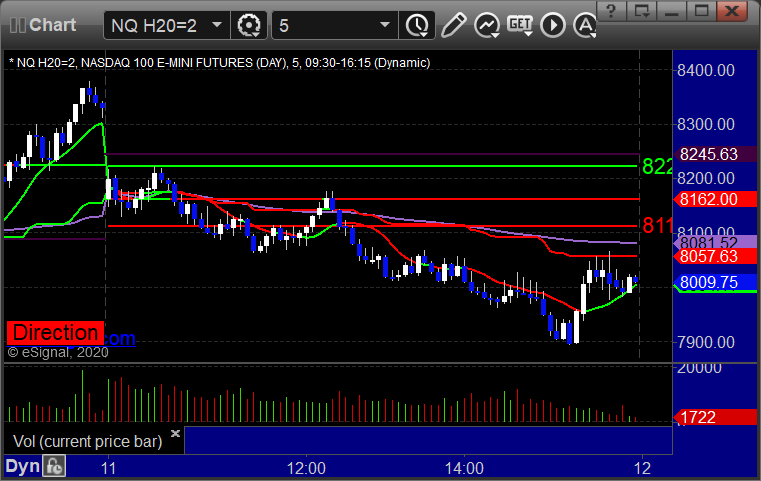Click the question mark help button

coord(611,10)
